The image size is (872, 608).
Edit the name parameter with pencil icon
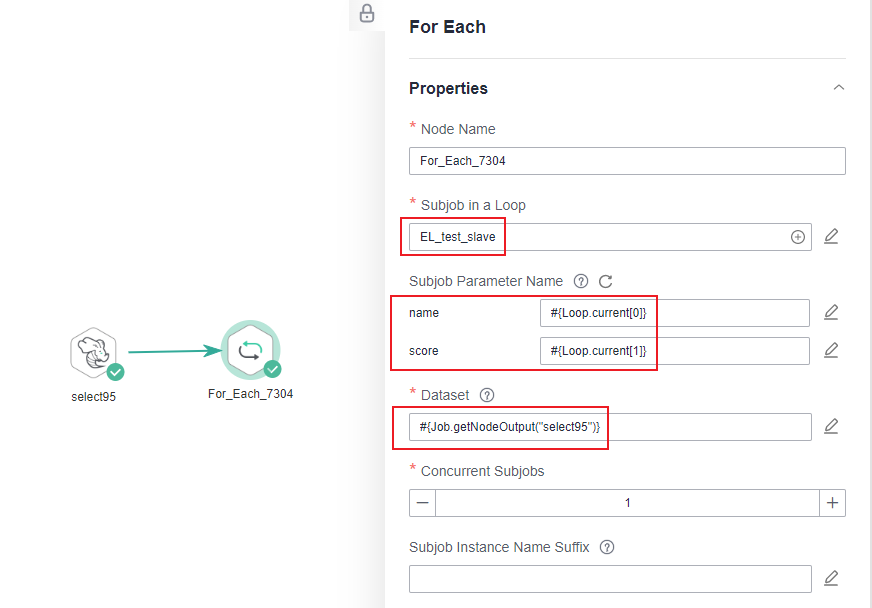click(x=831, y=313)
